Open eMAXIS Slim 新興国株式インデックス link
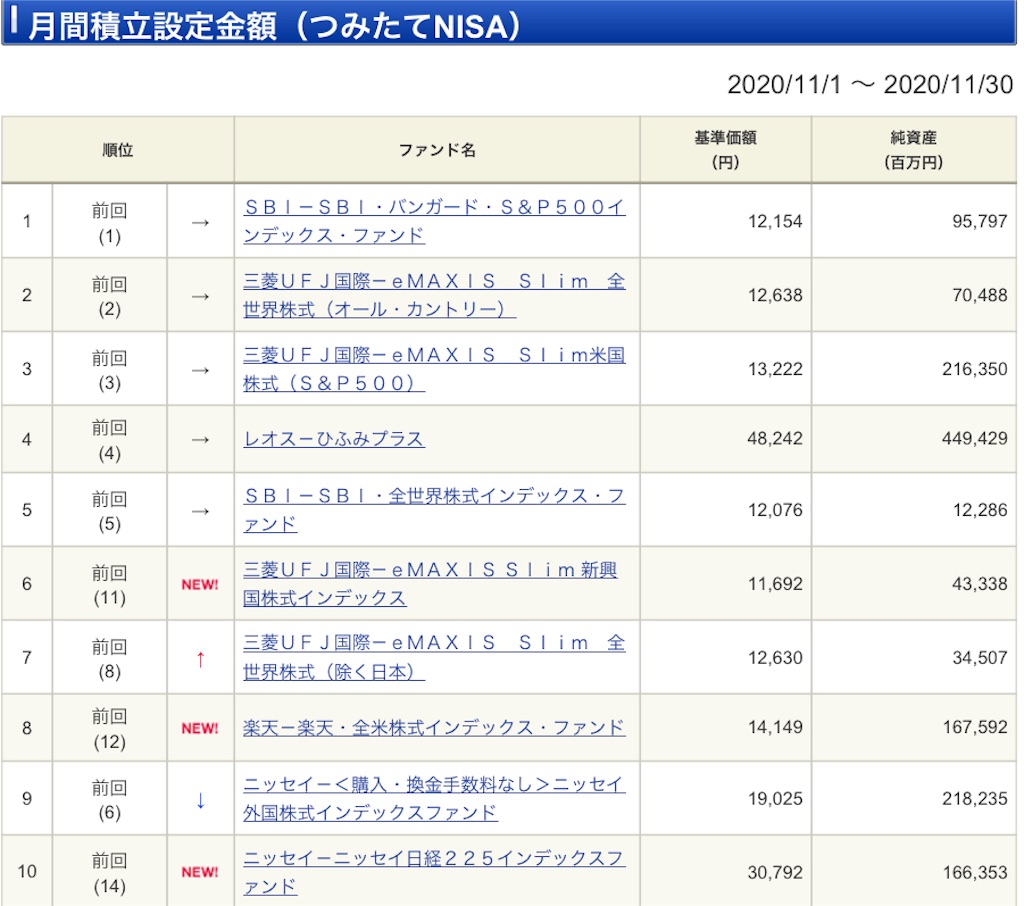This screenshot has height=906, width=1024. pyautogui.click(x=430, y=583)
